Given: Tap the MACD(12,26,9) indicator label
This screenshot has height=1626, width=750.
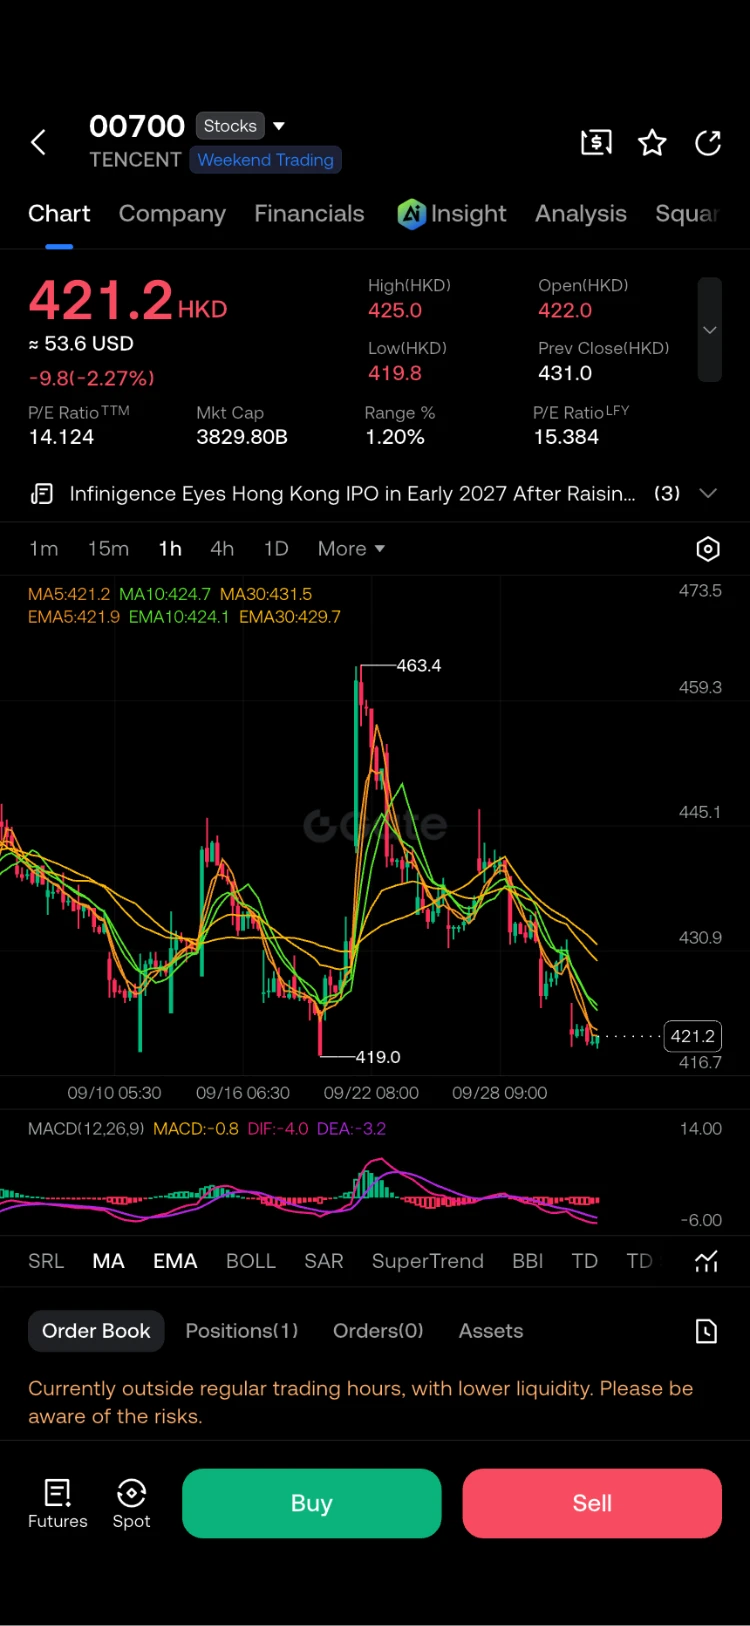Looking at the screenshot, I should (x=86, y=1128).
